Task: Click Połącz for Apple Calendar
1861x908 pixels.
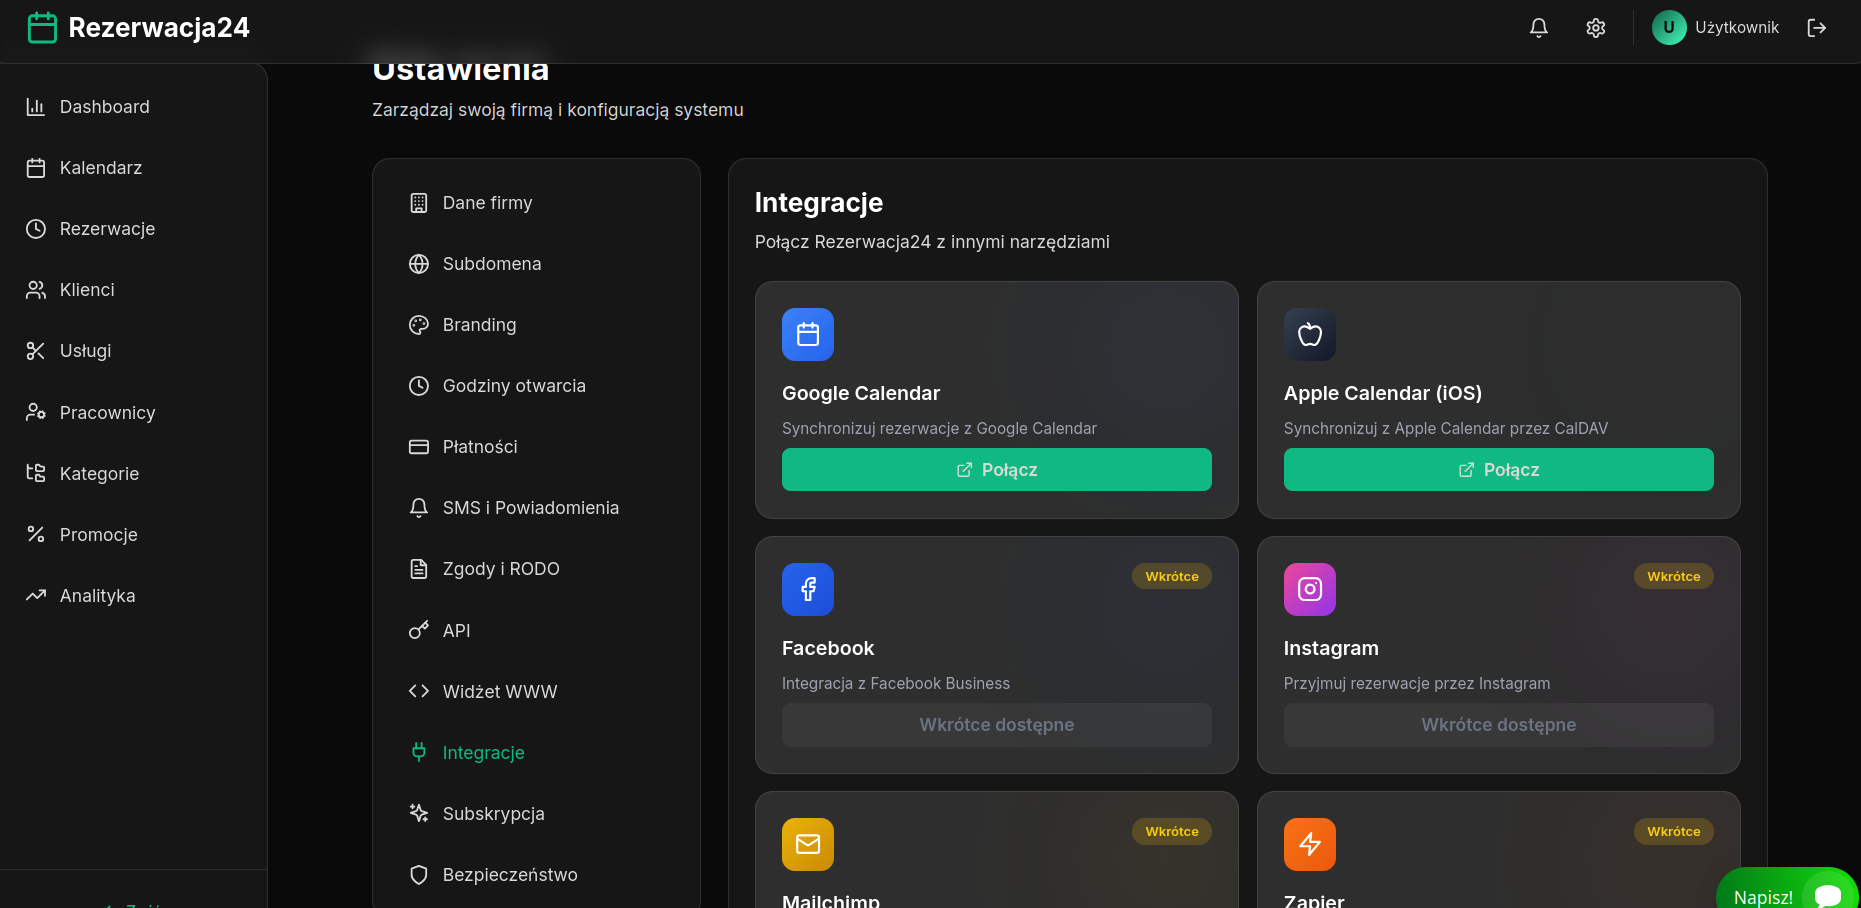Action: [x=1498, y=469]
